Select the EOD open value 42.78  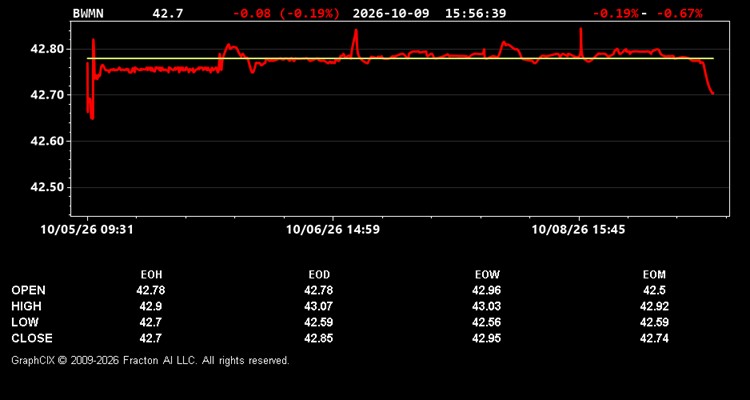pyautogui.click(x=319, y=290)
